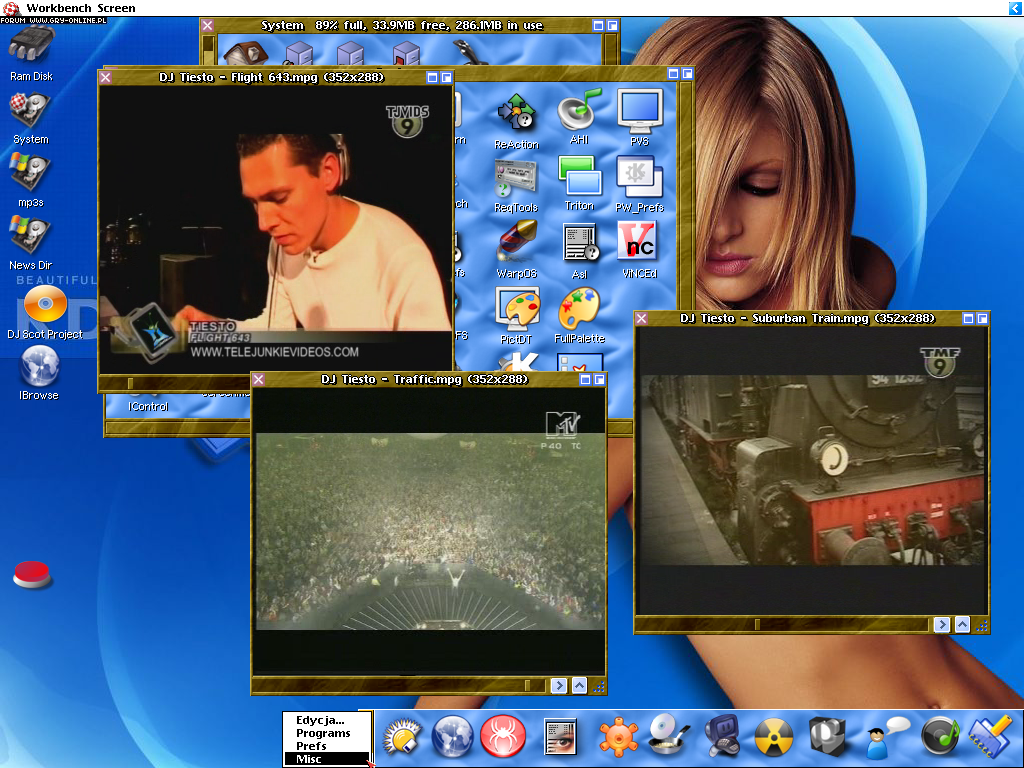Viewport: 1024px width, 768px height.
Task: Launch the red spider dock icon
Action: click(x=503, y=736)
